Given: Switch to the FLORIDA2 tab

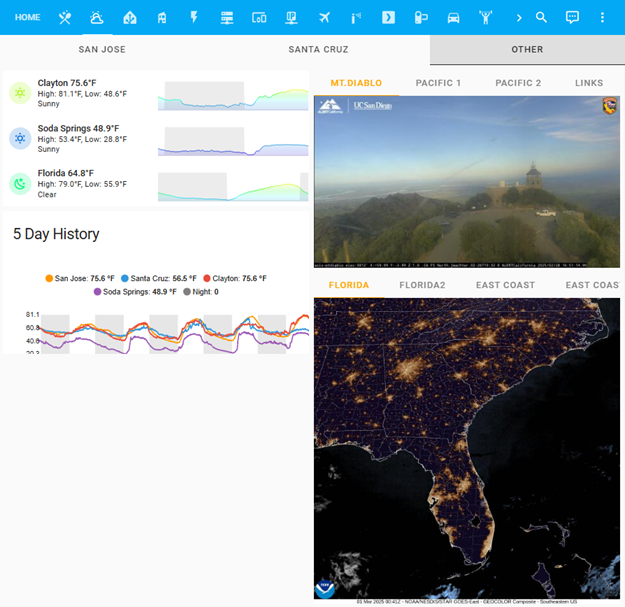Looking at the screenshot, I should click(x=422, y=285).
